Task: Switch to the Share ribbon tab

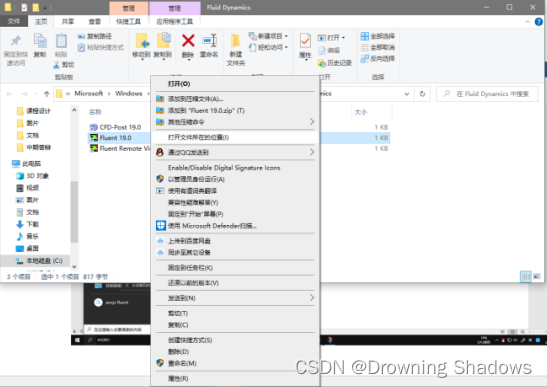Action: pos(68,21)
